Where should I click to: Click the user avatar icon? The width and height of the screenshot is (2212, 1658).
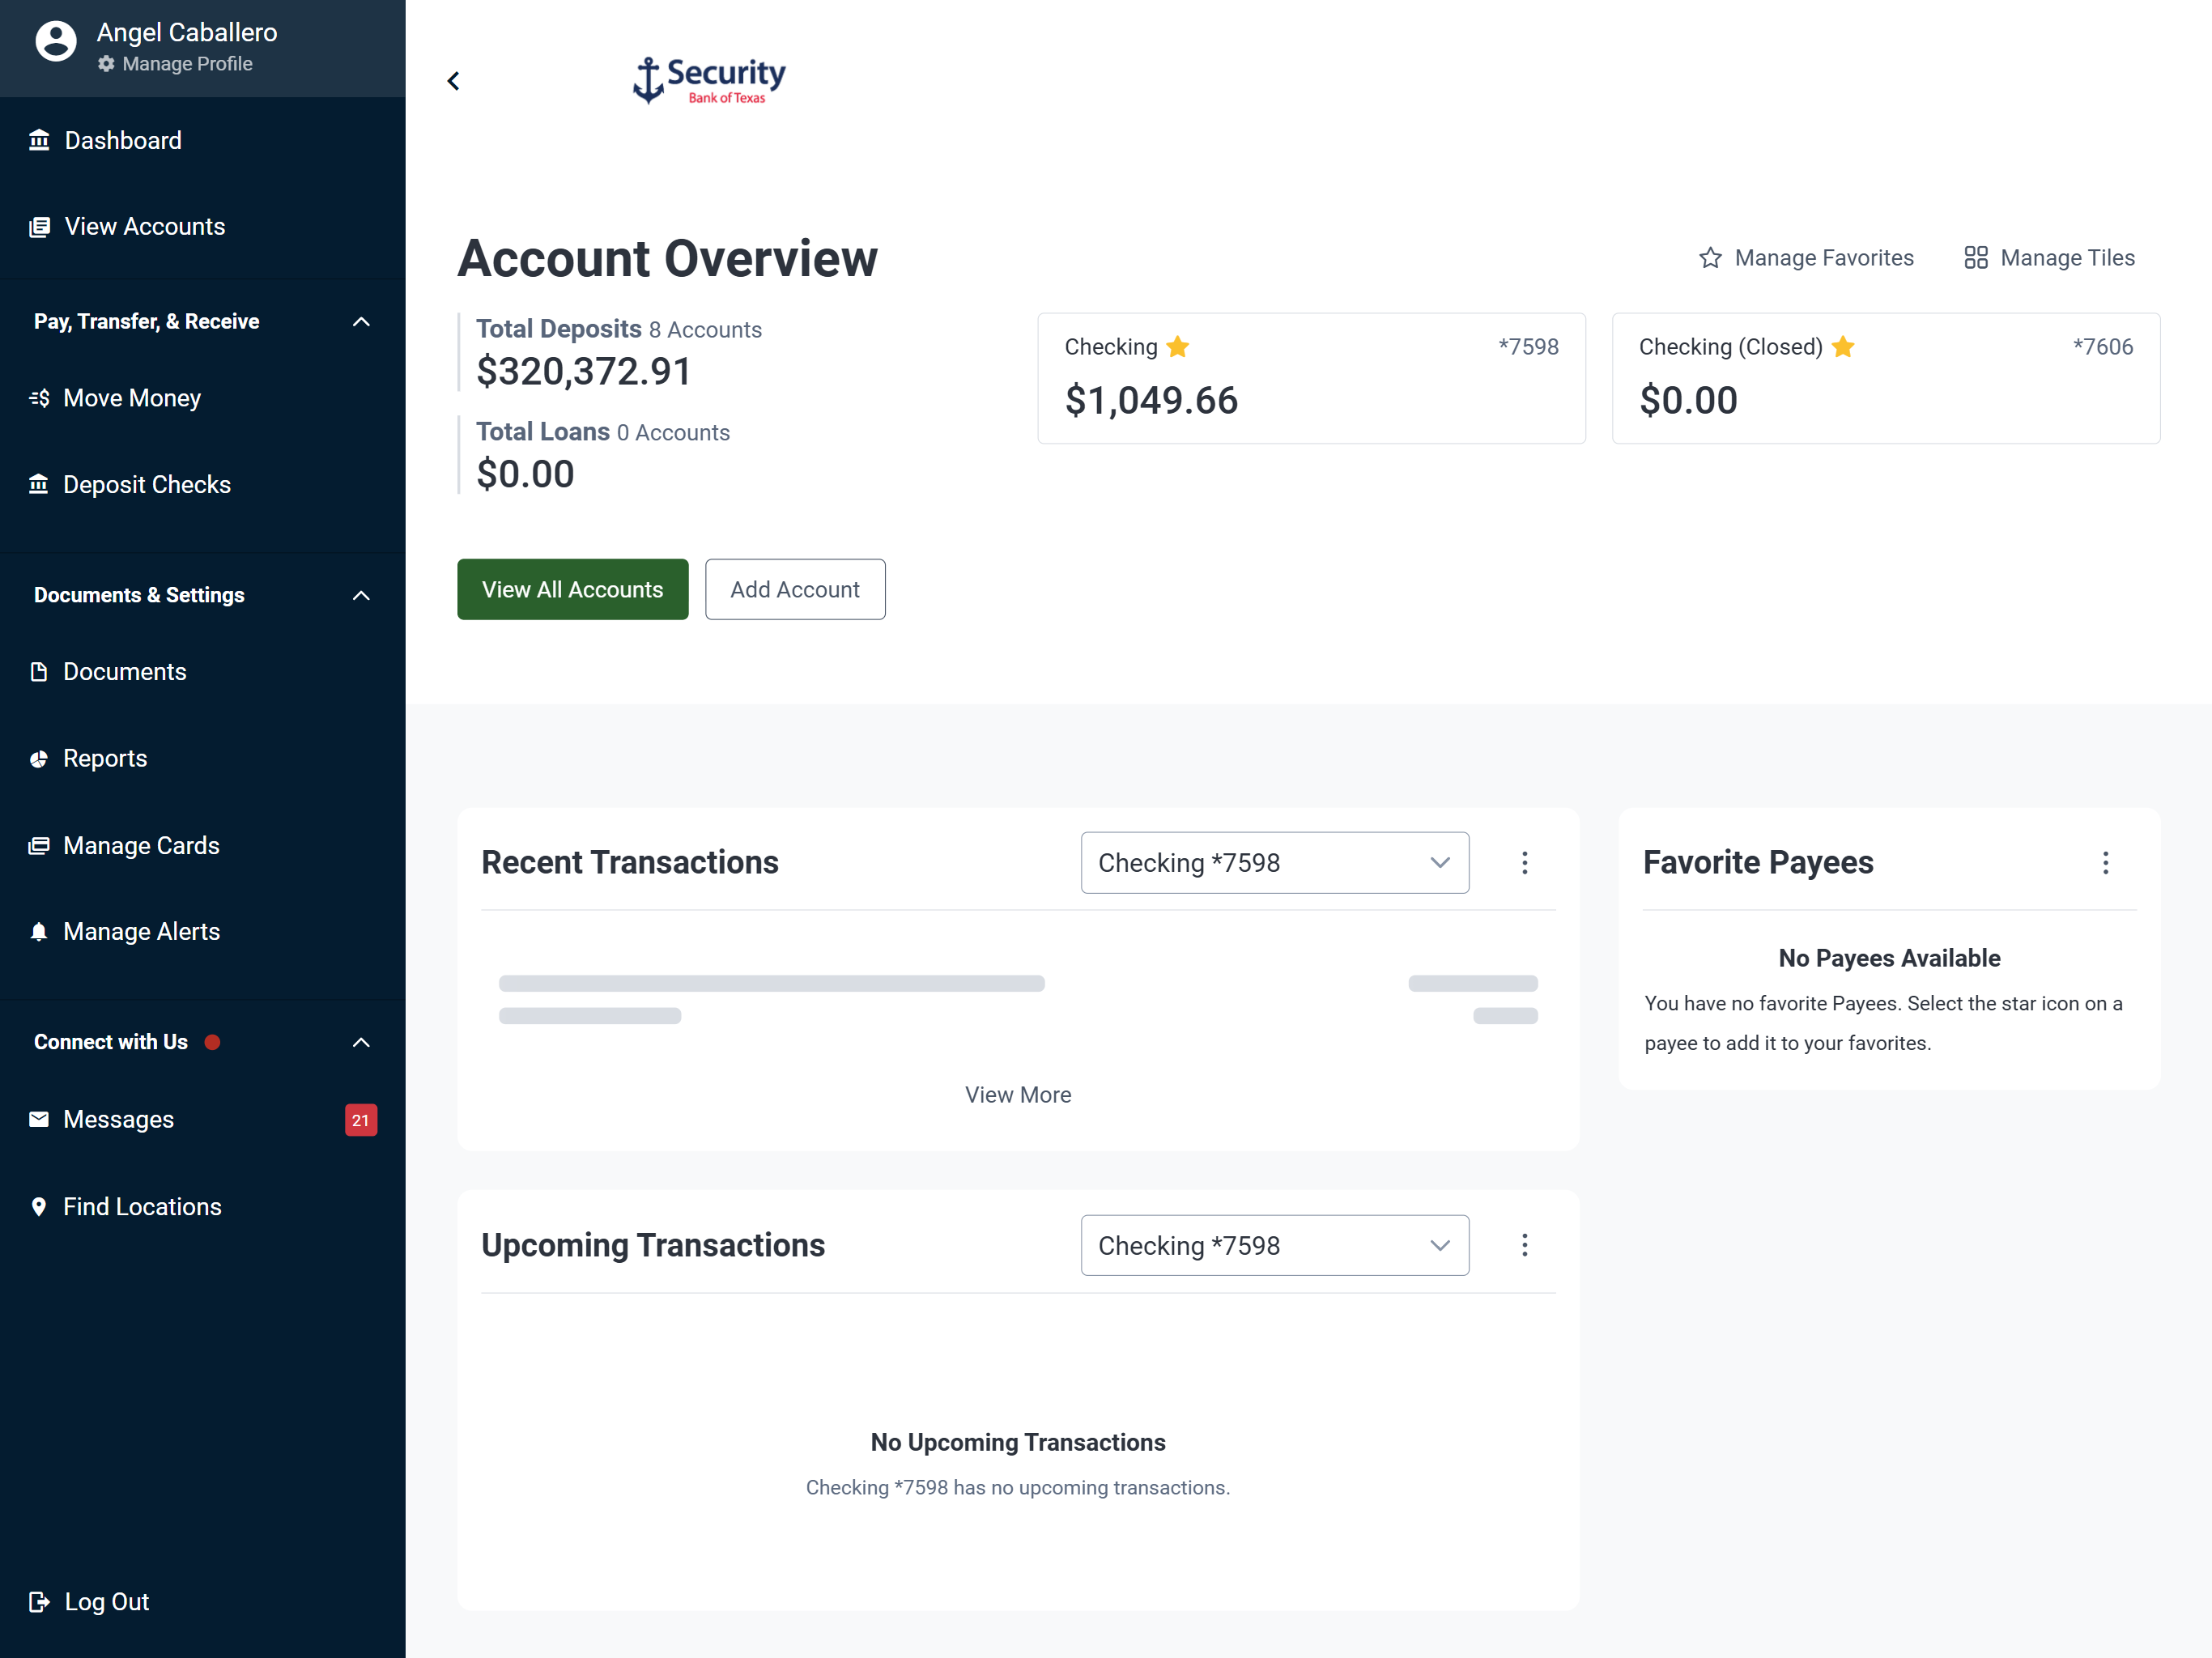56,41
